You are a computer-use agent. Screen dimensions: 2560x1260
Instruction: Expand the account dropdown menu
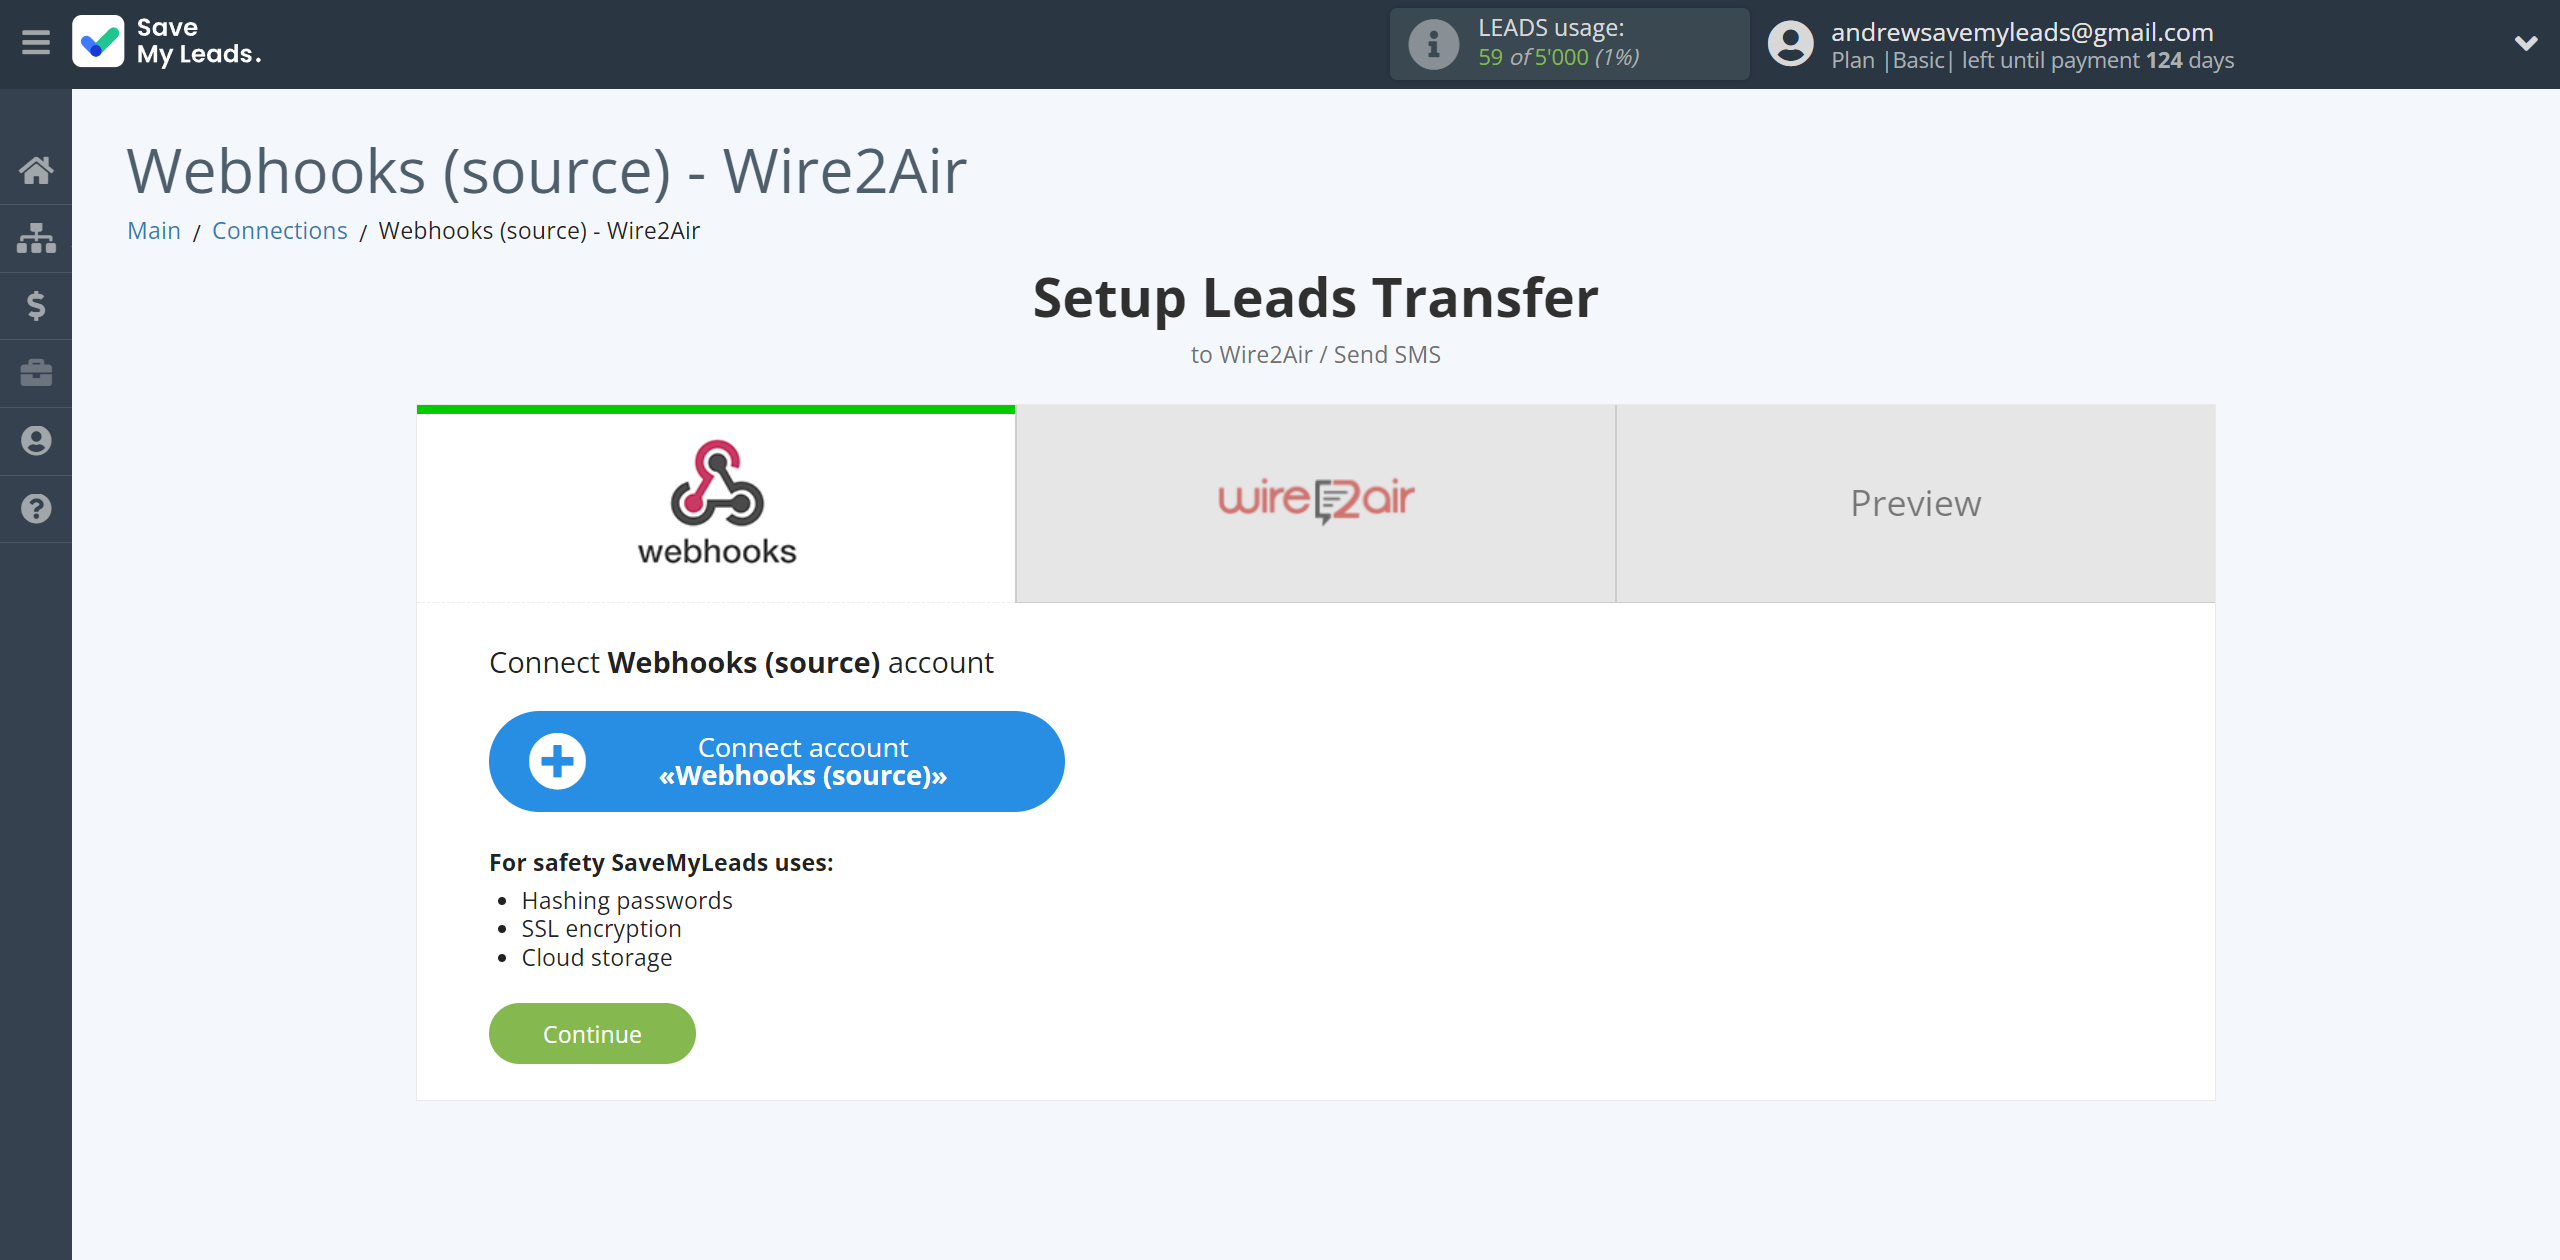point(2518,44)
